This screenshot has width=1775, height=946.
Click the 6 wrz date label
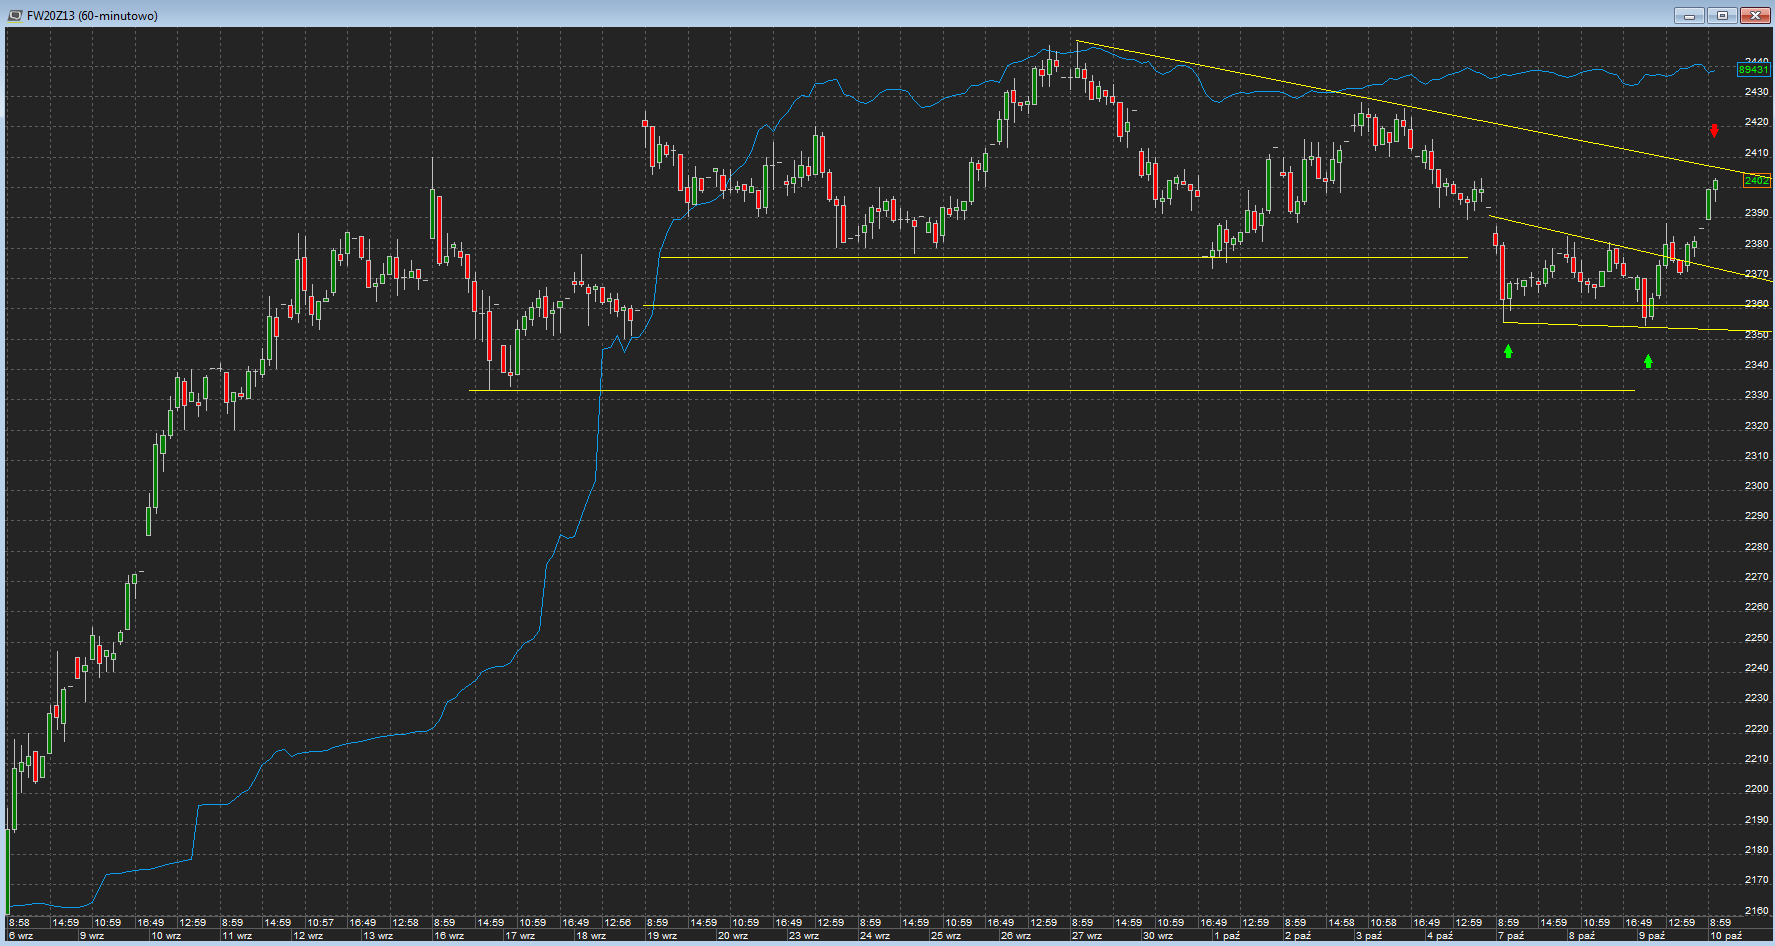click(x=21, y=936)
